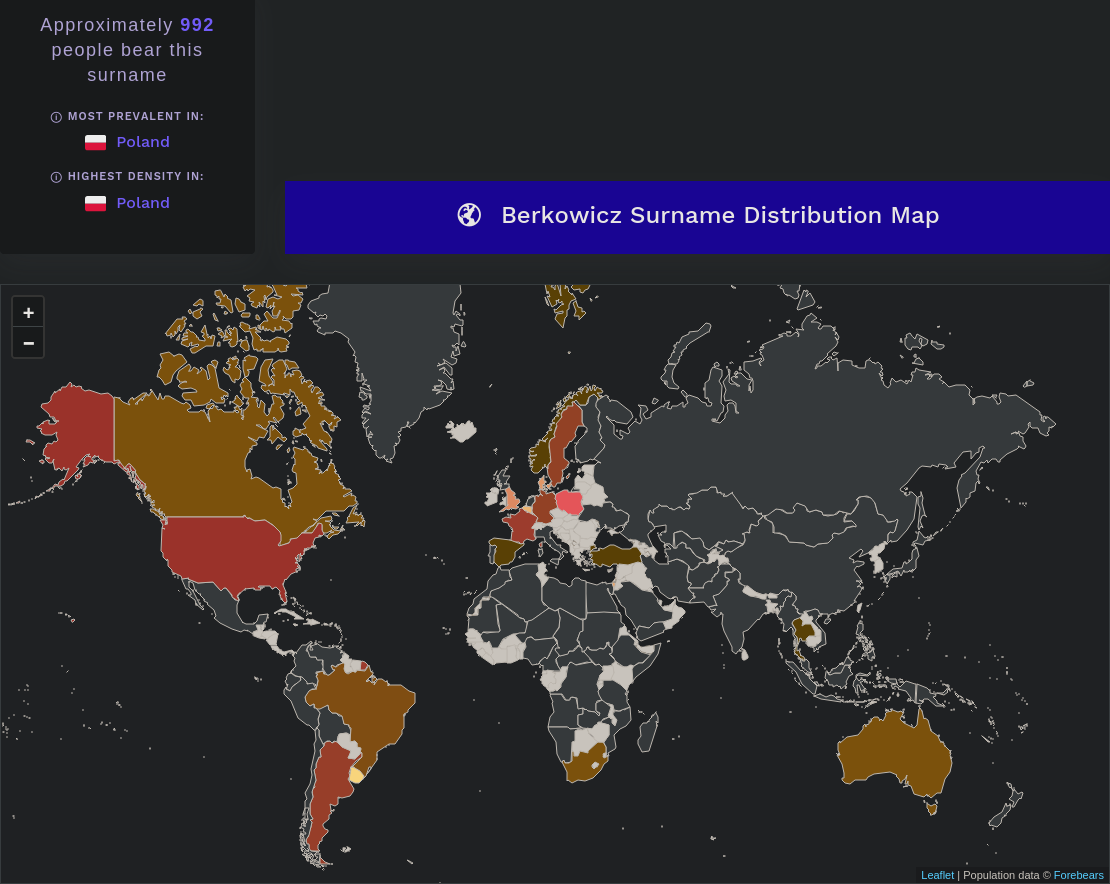
Task: Select Iceland on the map
Action: 462,430
